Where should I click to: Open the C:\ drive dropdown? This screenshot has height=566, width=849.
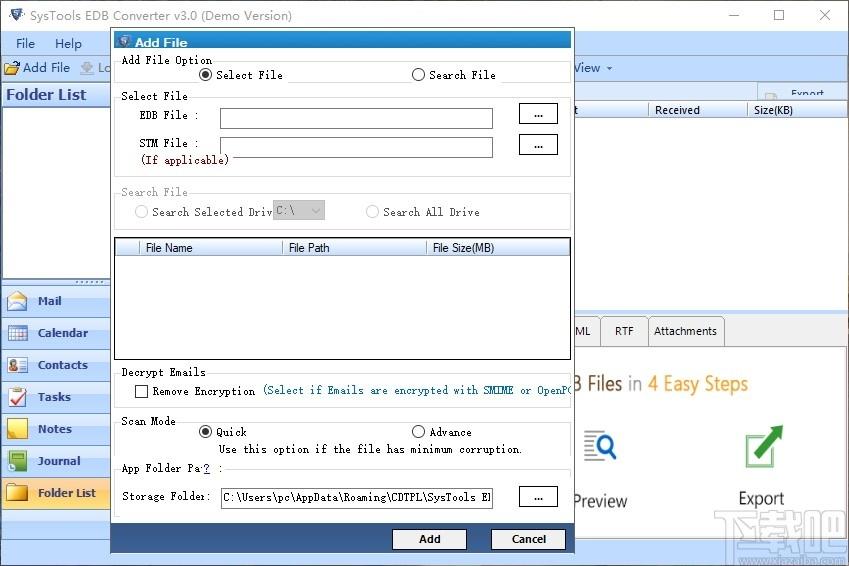299,210
